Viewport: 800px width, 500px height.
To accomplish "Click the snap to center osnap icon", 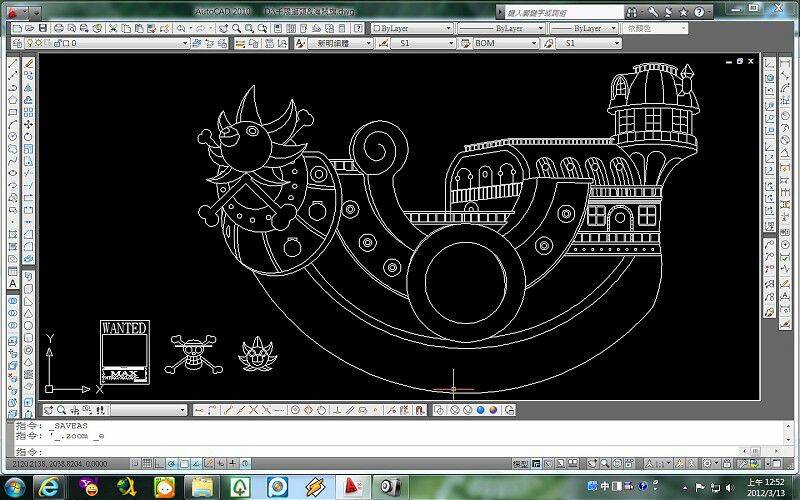I will click(x=295, y=410).
